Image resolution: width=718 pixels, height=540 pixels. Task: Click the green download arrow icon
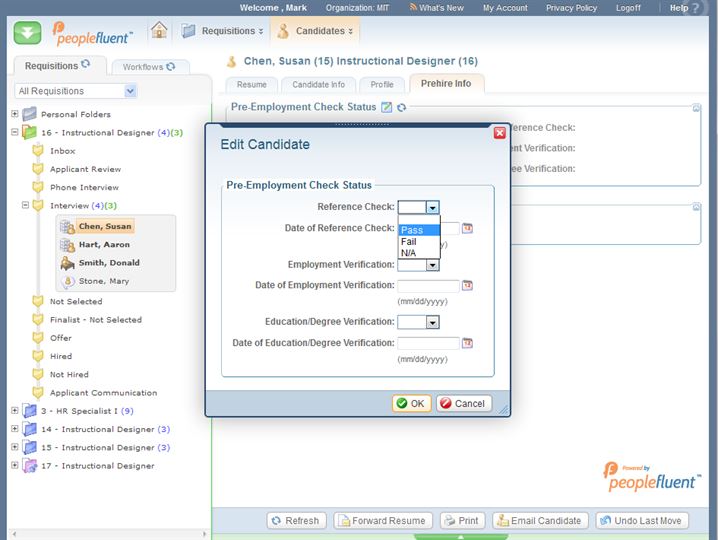28,32
